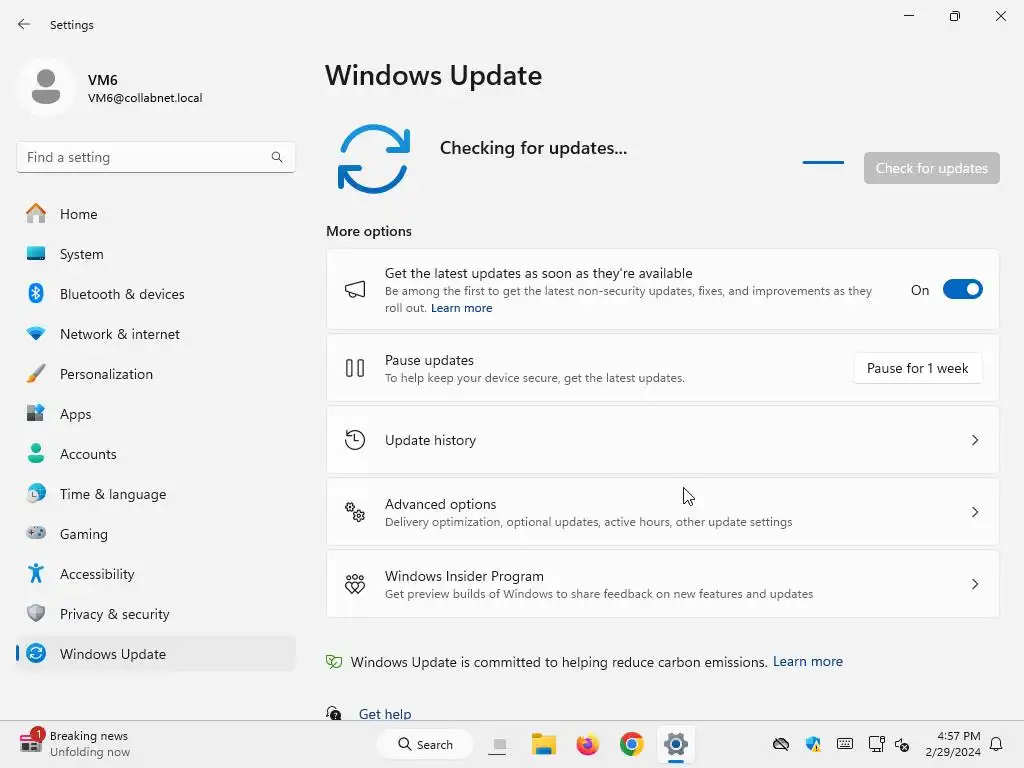Click the Get help link
The height and width of the screenshot is (768, 1024).
(x=385, y=714)
